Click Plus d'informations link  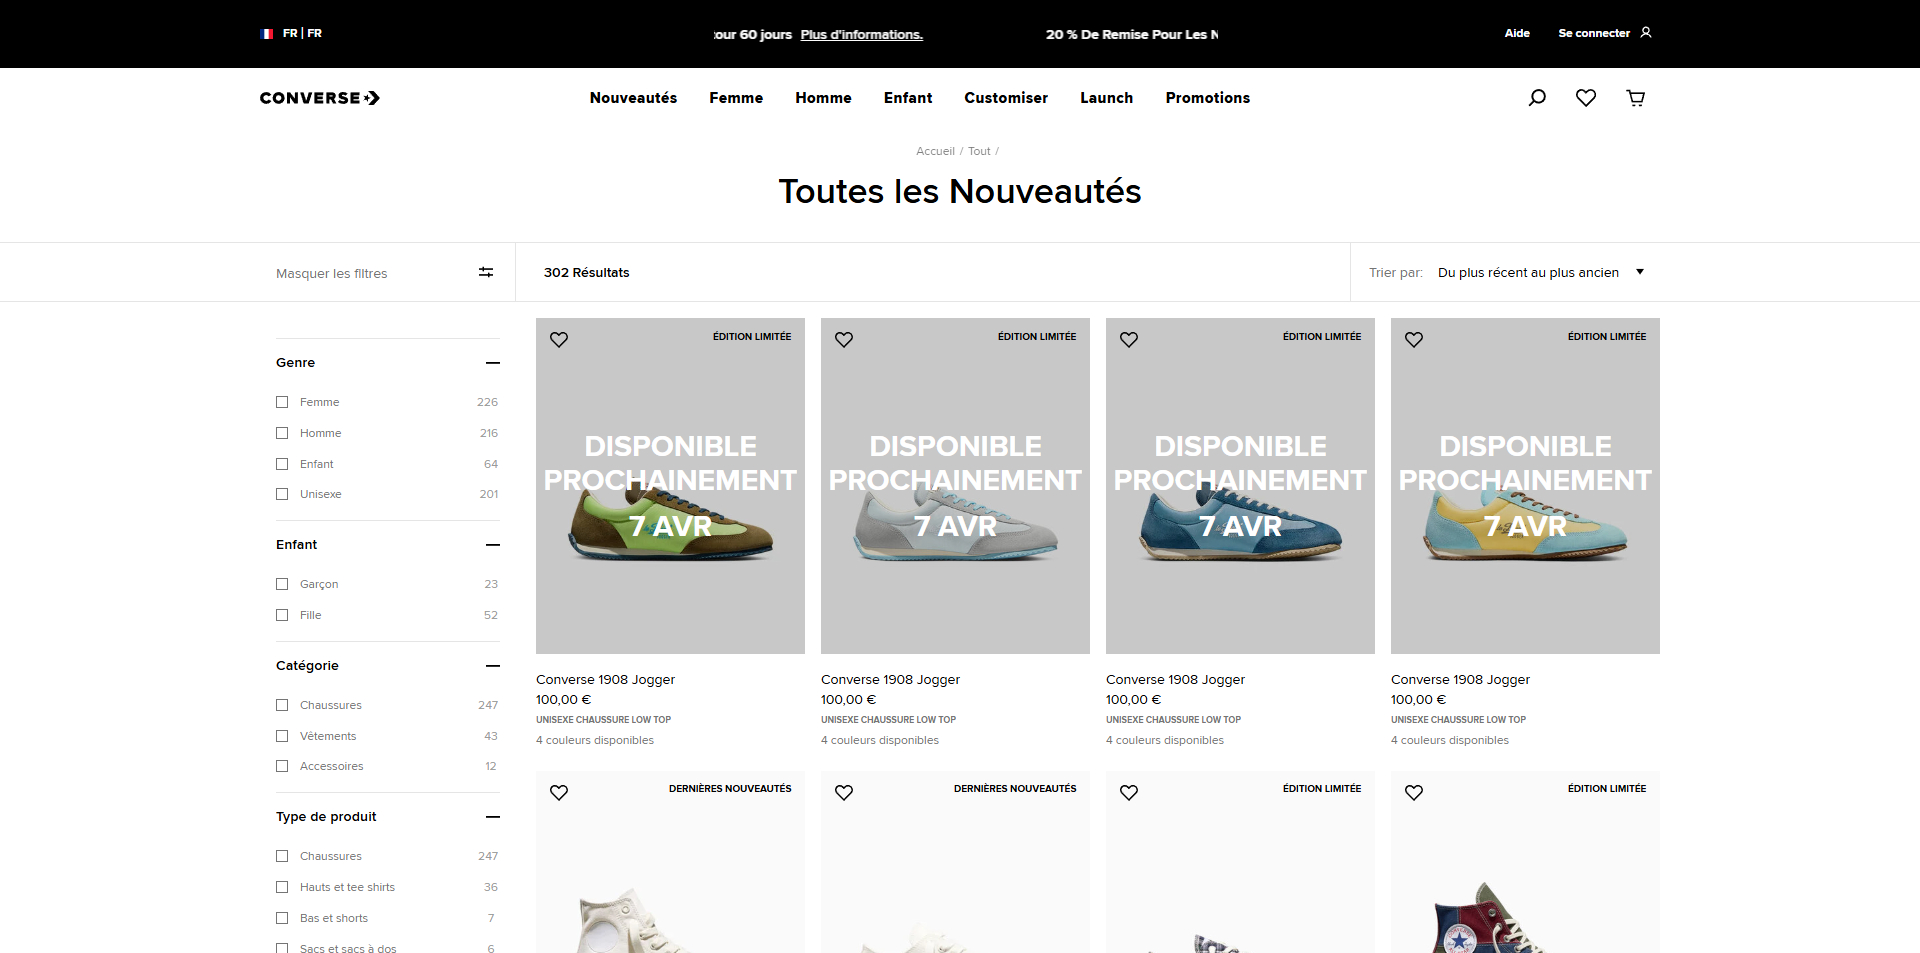pos(861,34)
